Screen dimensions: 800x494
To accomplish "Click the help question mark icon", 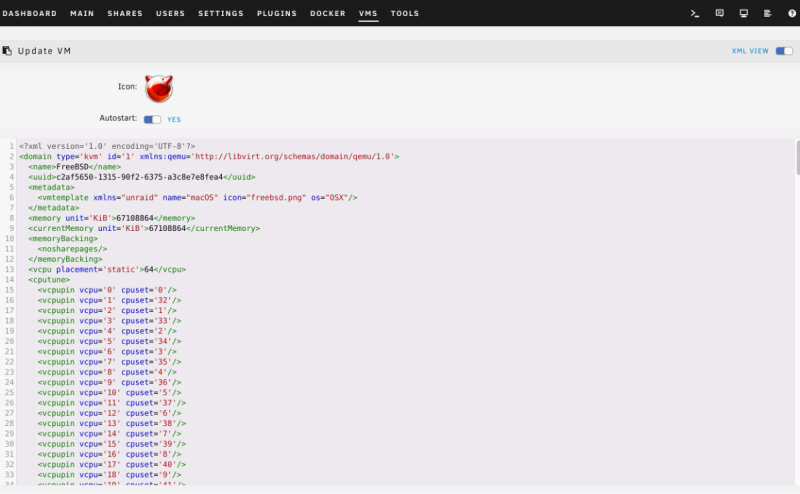I will click(x=792, y=13).
